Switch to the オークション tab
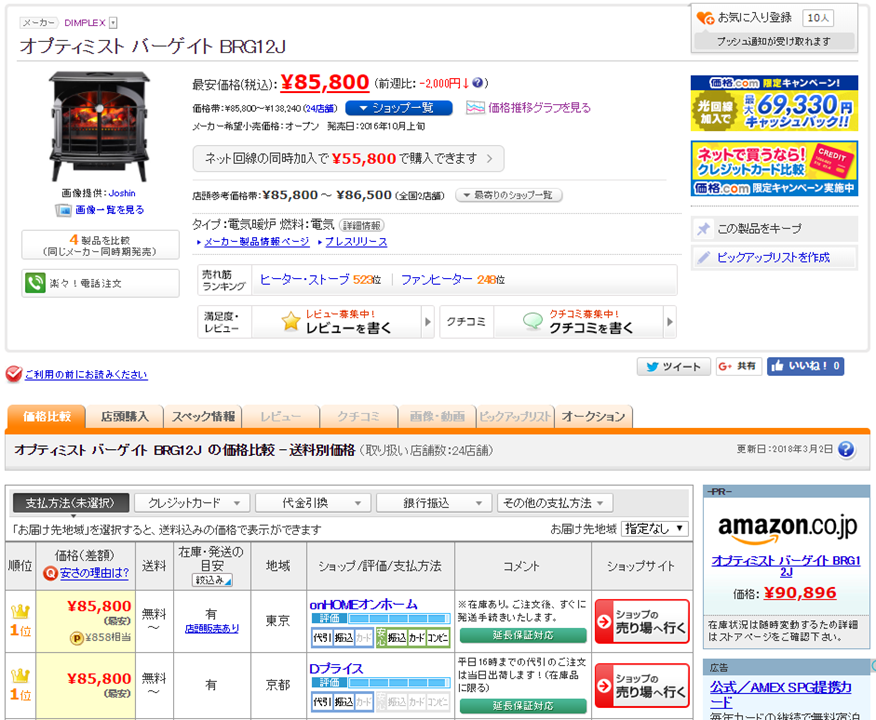876x720 pixels. pos(593,416)
